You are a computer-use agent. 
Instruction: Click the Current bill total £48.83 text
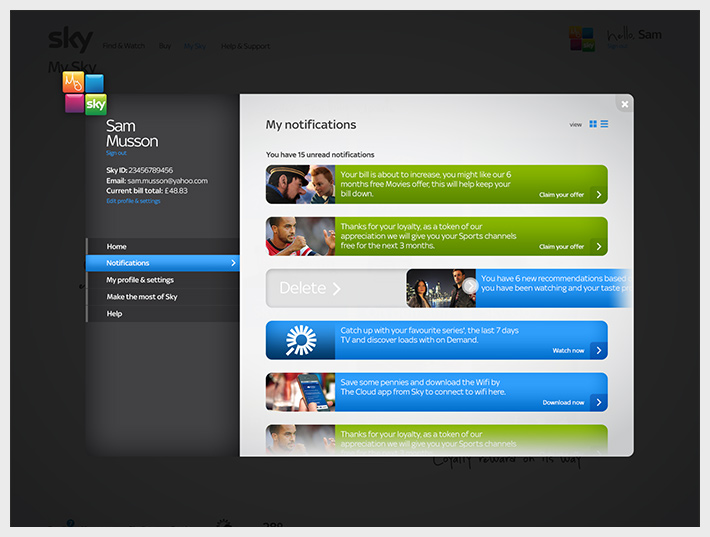click(147, 191)
